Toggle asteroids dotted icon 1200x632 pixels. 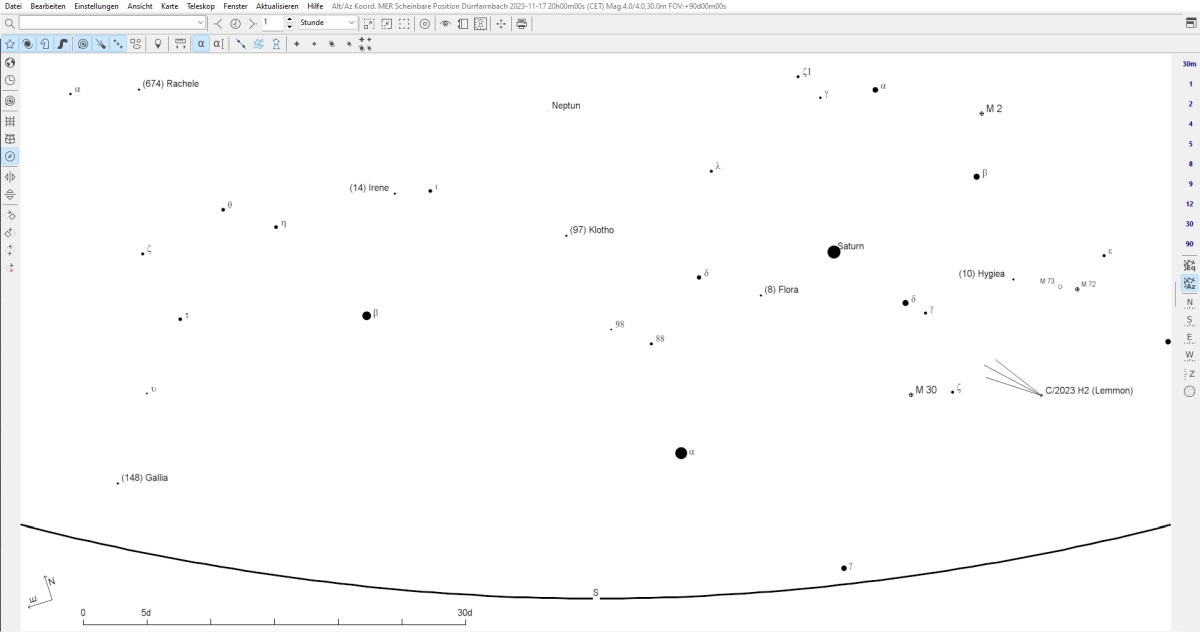click(x=119, y=44)
